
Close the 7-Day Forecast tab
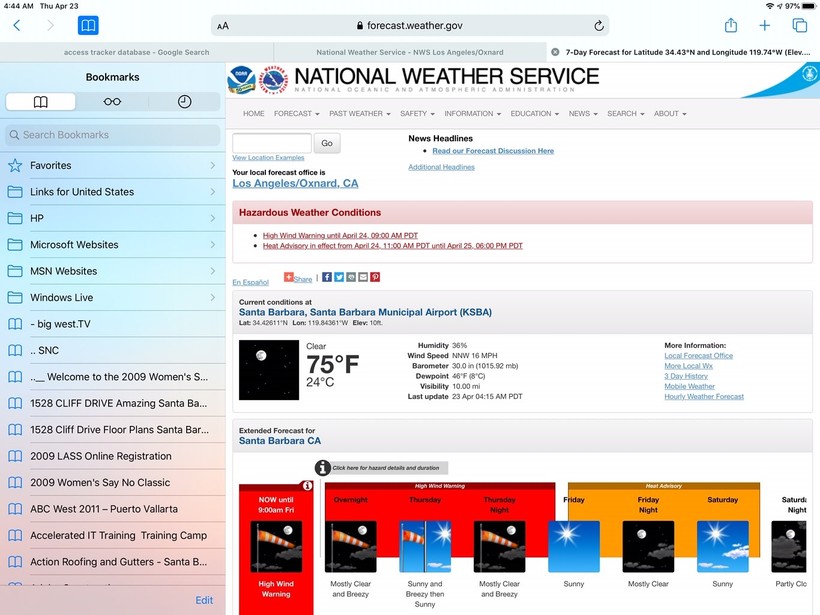coord(555,52)
